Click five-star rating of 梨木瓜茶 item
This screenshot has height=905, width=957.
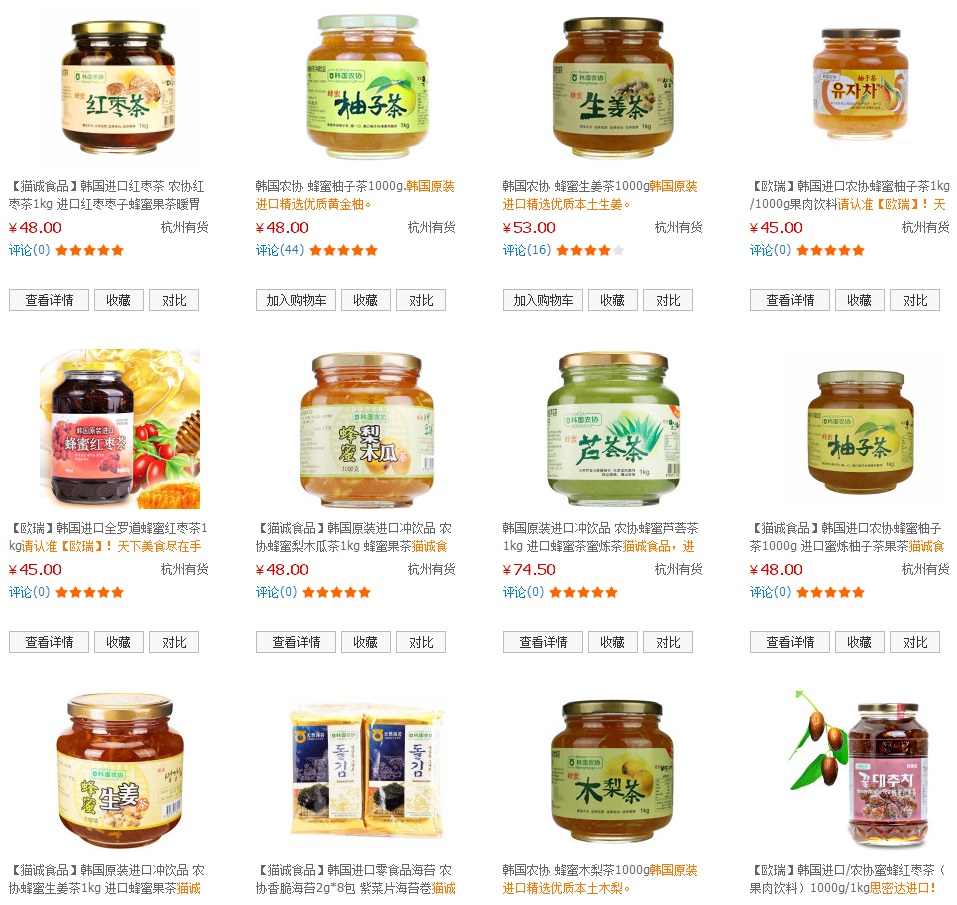click(336, 592)
